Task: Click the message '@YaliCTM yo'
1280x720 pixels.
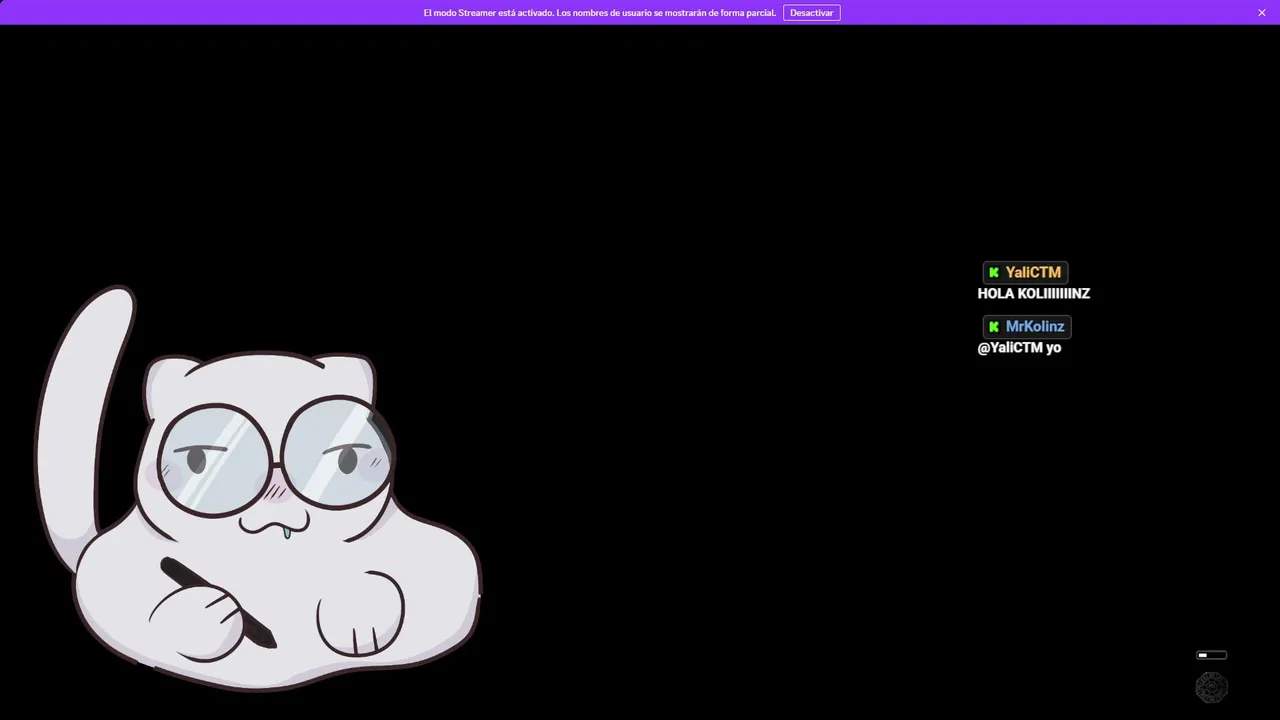Action: 1019,348
